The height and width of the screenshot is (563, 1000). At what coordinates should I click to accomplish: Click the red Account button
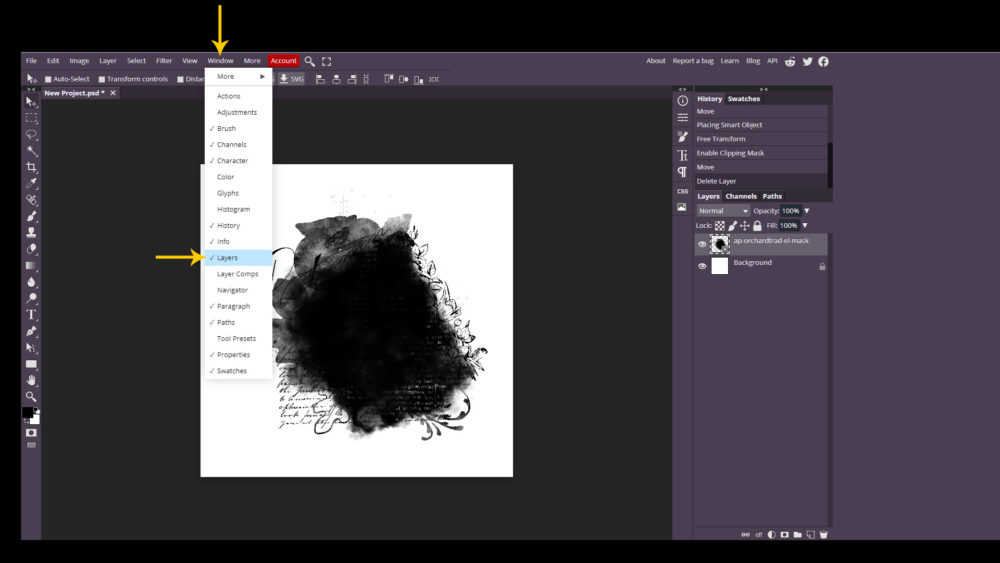tap(283, 61)
